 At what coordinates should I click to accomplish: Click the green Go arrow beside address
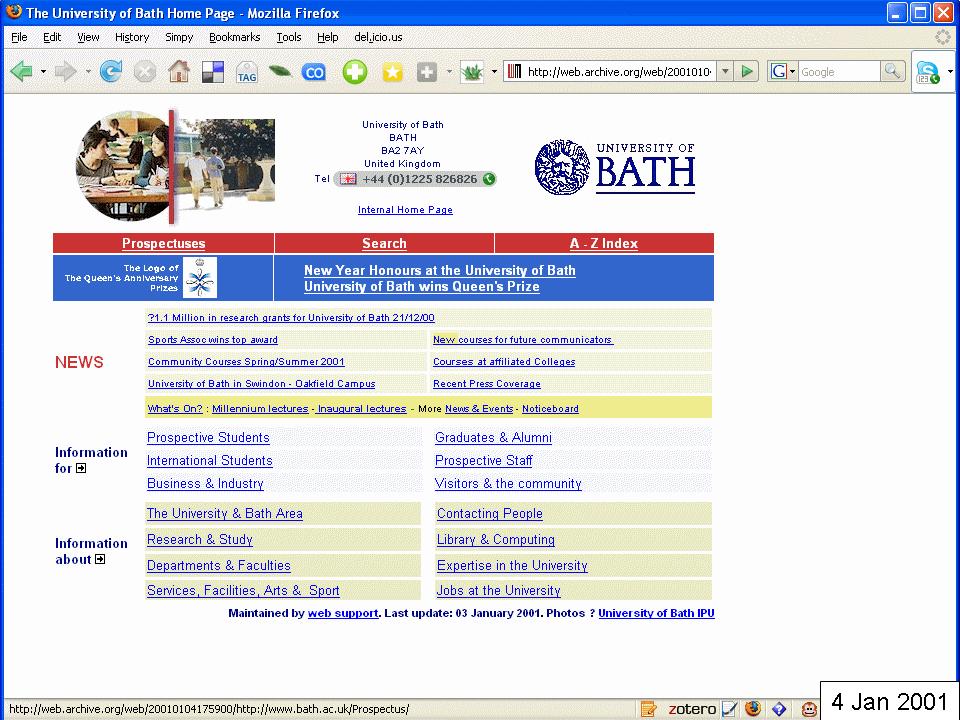click(x=747, y=72)
